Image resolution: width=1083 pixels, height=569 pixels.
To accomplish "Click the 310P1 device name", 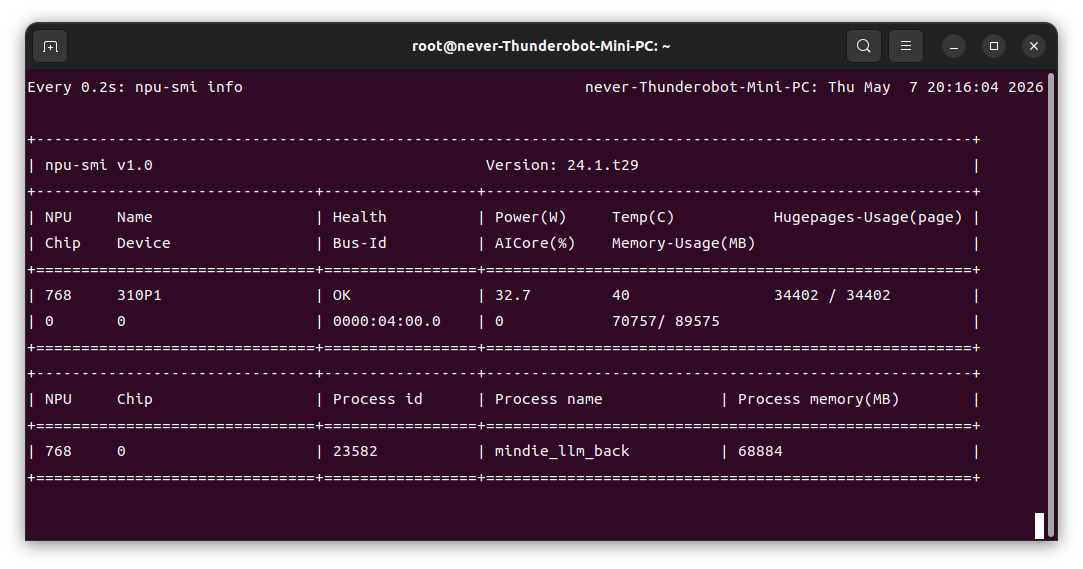I will click(139, 296).
